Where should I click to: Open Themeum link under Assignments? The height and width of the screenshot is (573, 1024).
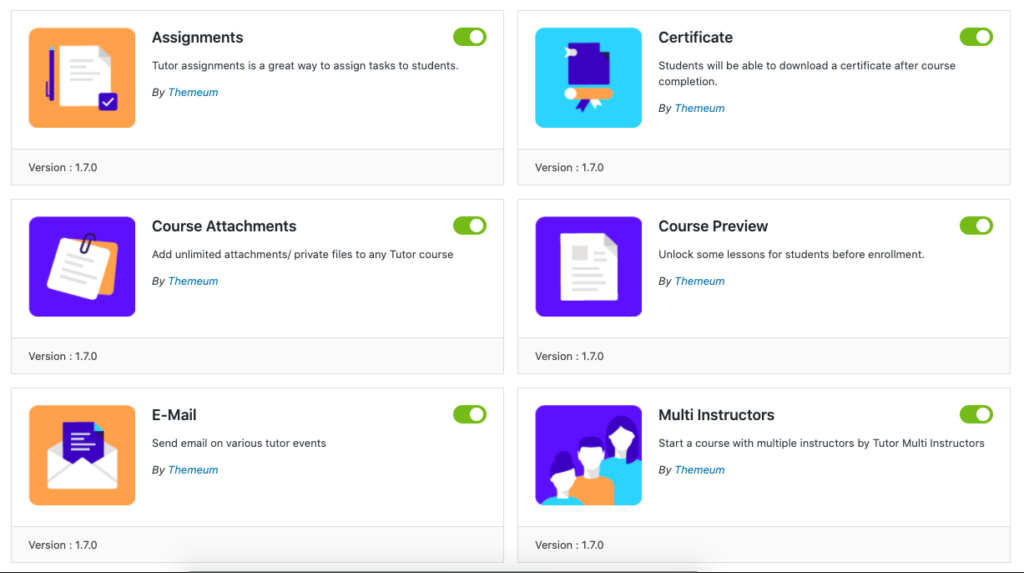pyautogui.click(x=193, y=92)
